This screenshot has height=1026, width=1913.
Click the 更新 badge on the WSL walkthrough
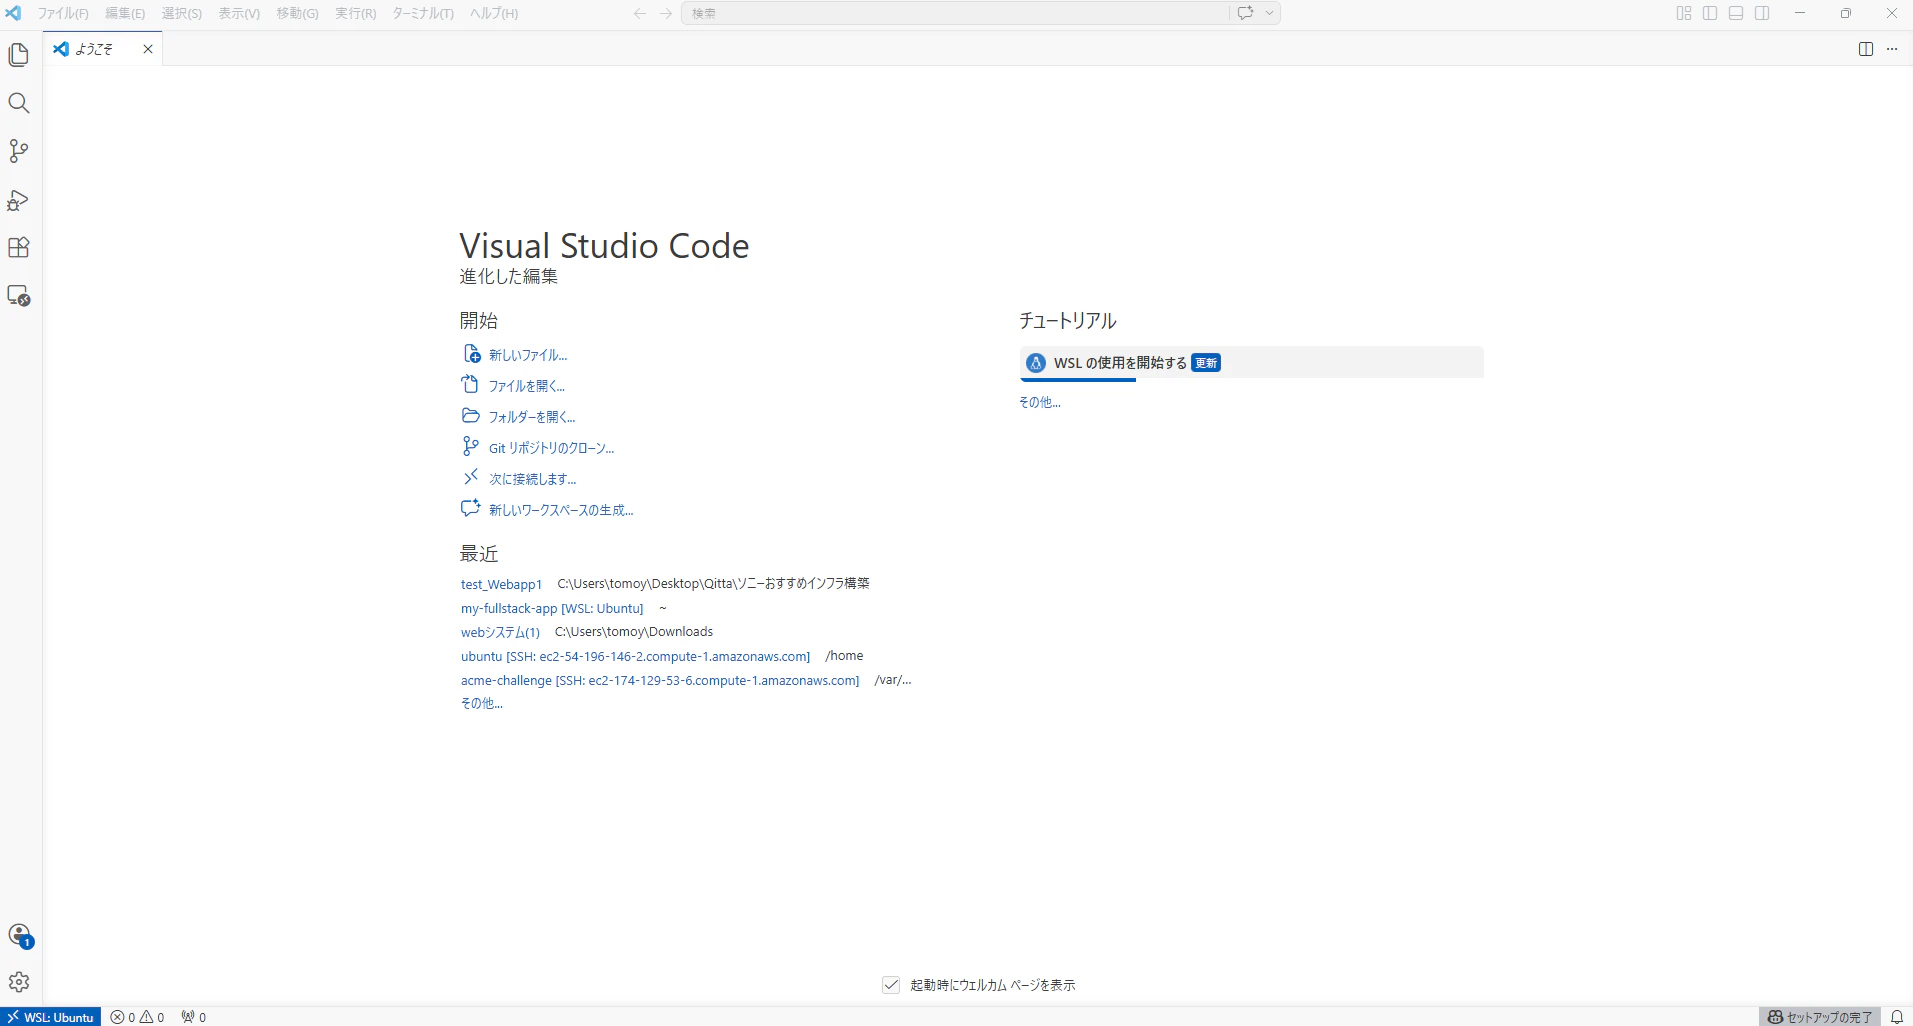pyautogui.click(x=1206, y=363)
